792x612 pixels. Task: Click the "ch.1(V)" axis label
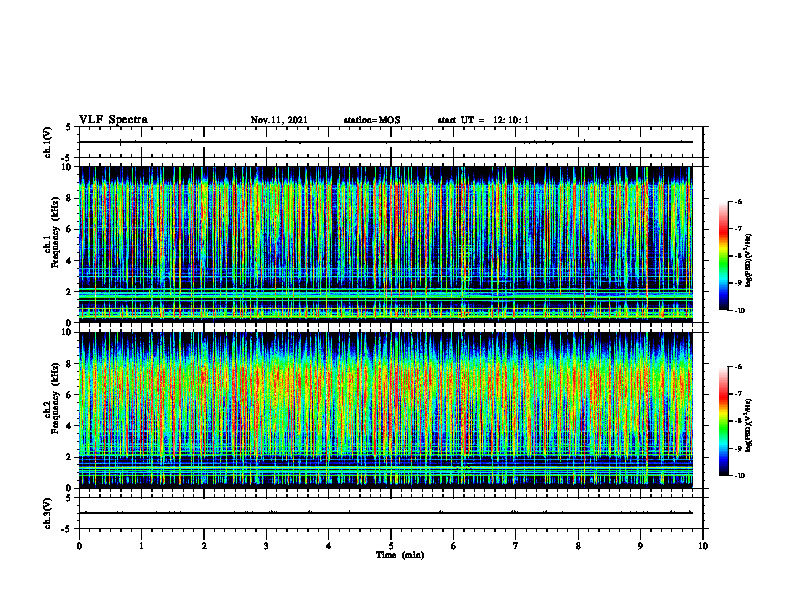coord(48,142)
